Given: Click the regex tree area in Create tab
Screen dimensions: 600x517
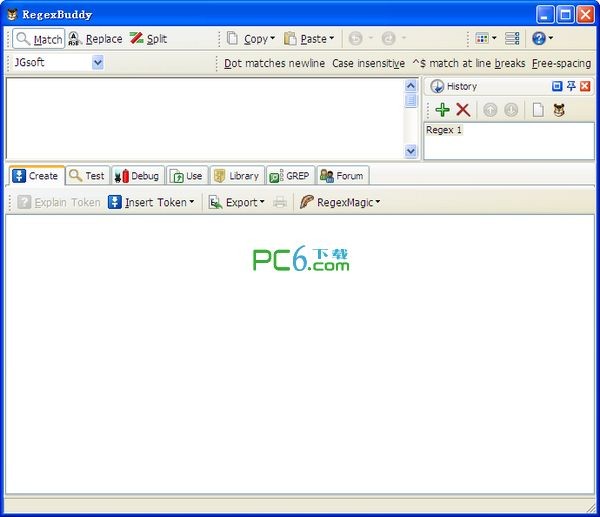Looking at the screenshot, I should tap(300, 354).
